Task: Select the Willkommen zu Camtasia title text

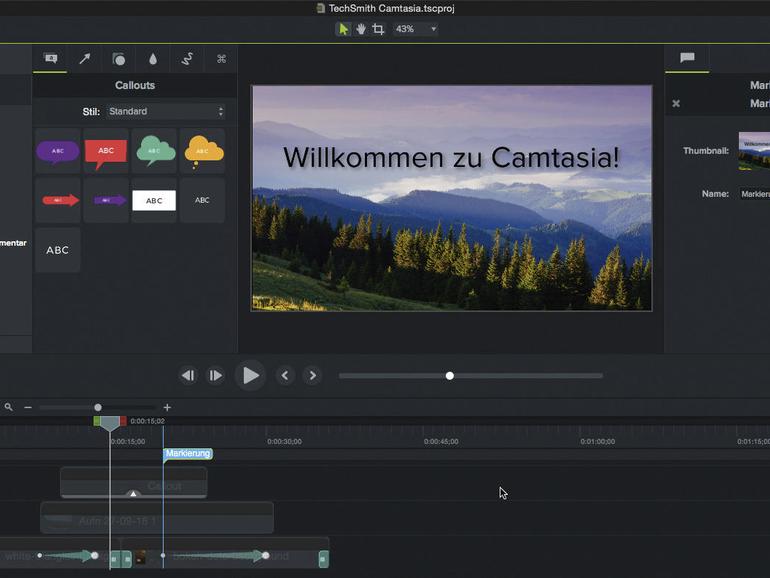Action: [x=451, y=158]
